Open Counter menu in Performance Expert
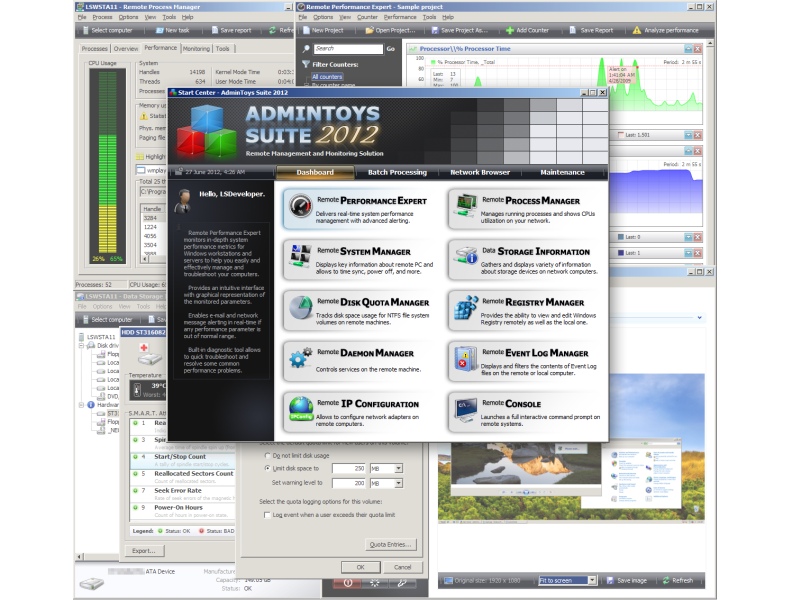800x600 pixels. (x=367, y=17)
